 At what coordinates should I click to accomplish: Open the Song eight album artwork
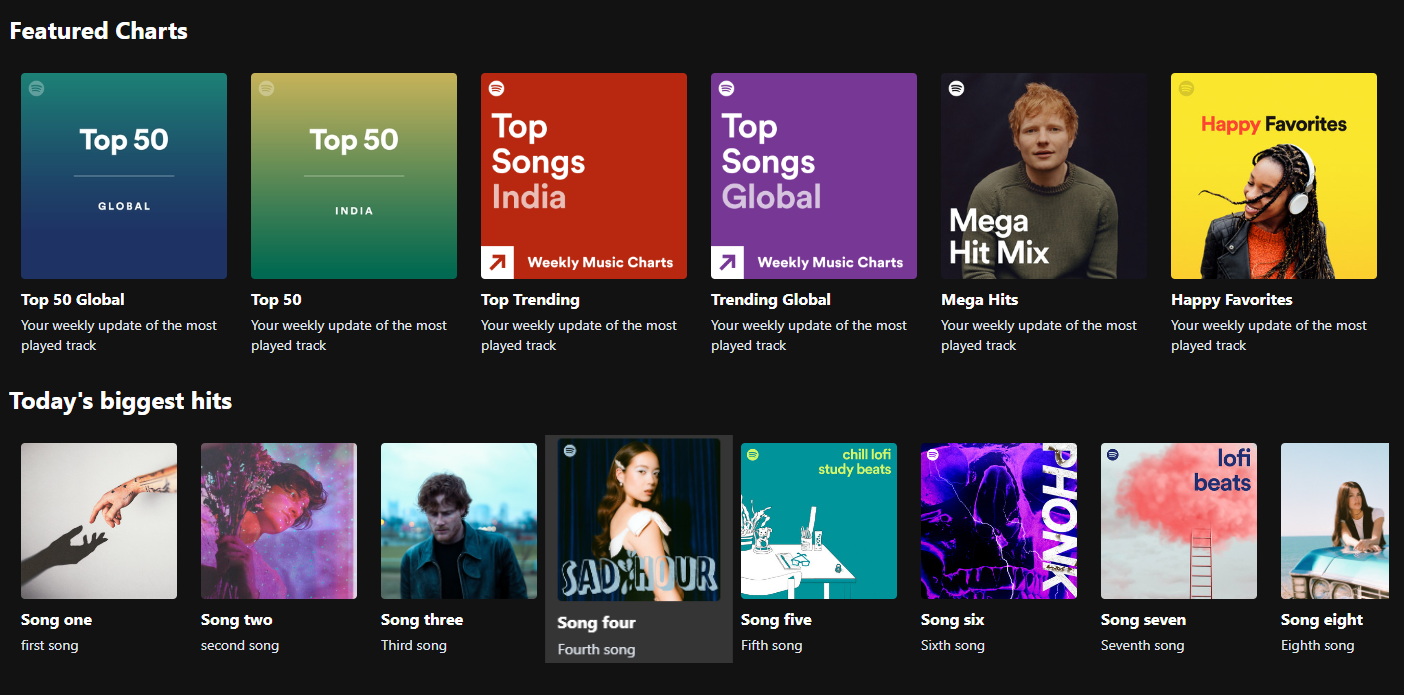click(x=1335, y=521)
